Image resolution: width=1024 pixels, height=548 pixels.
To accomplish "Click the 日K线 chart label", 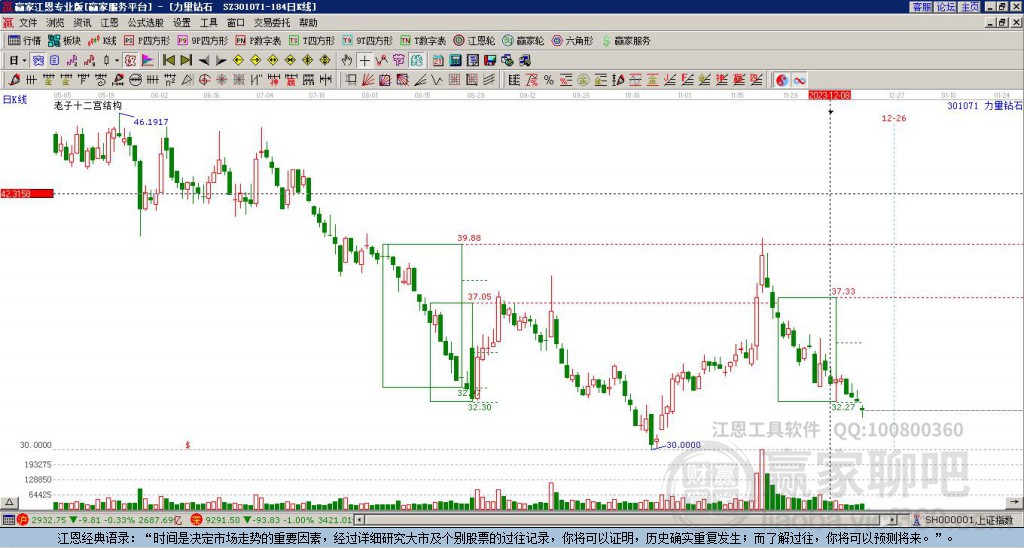I will pyautogui.click(x=15, y=100).
